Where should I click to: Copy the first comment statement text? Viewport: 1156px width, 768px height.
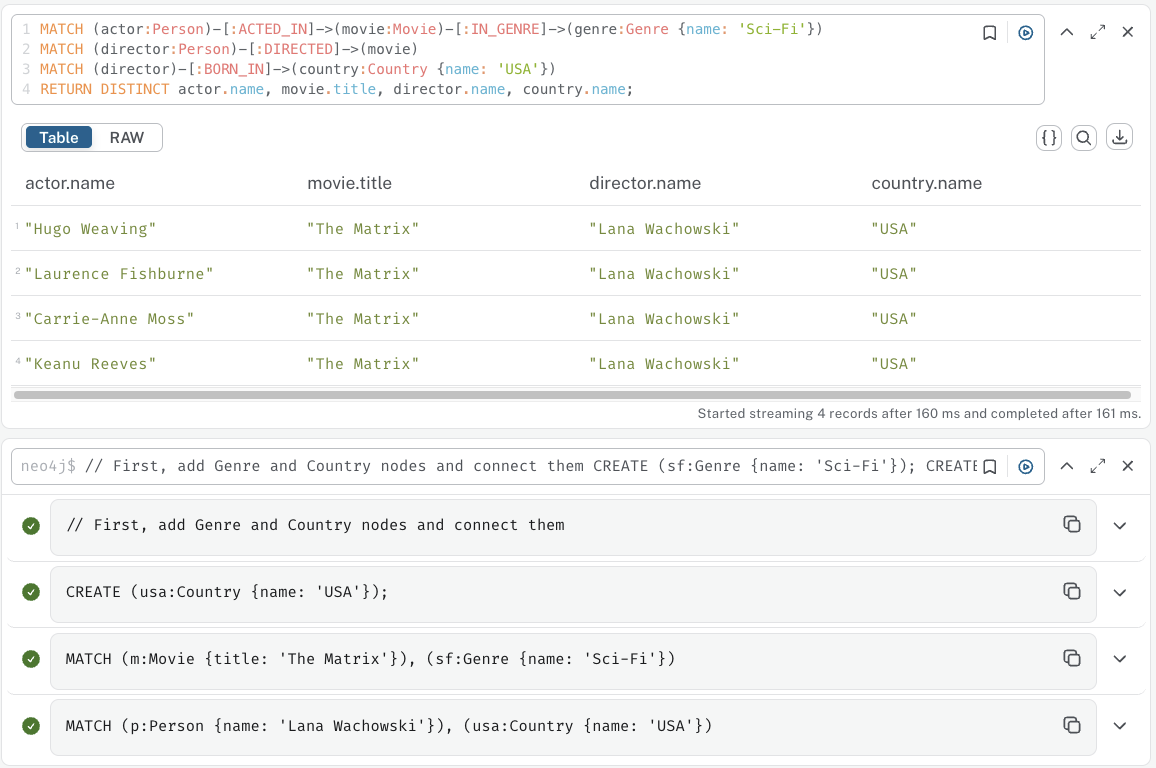(x=1072, y=525)
